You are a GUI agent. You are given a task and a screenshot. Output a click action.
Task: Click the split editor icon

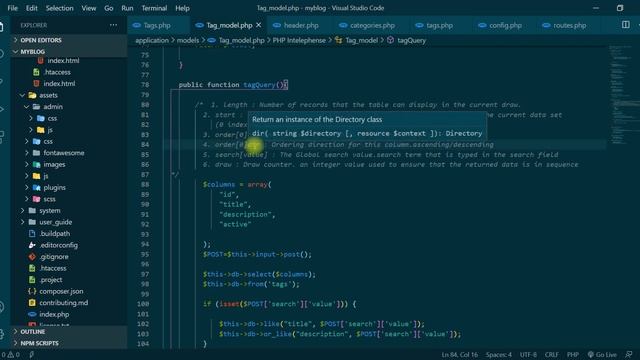click(x=625, y=25)
